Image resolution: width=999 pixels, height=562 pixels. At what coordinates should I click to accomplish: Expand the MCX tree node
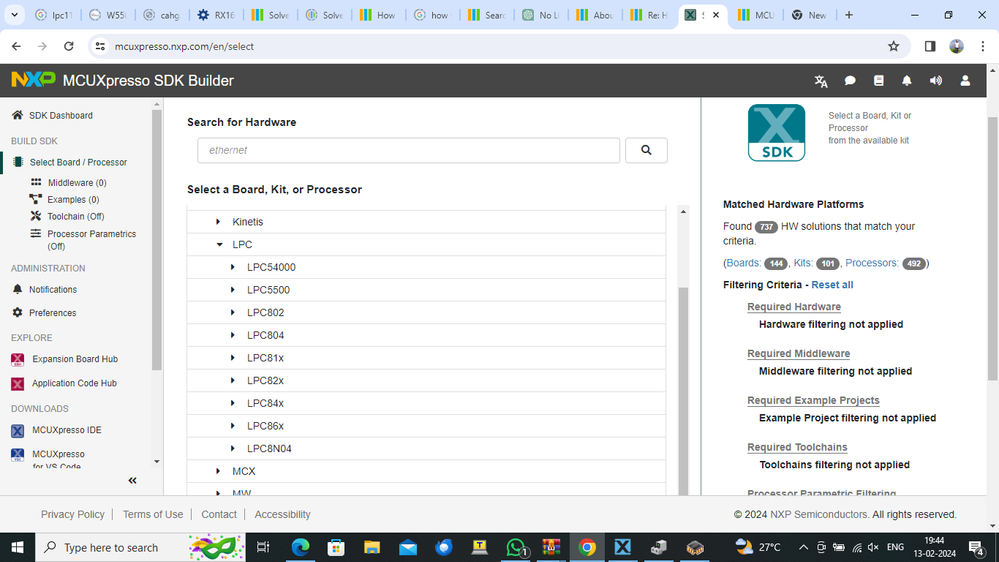[218, 471]
